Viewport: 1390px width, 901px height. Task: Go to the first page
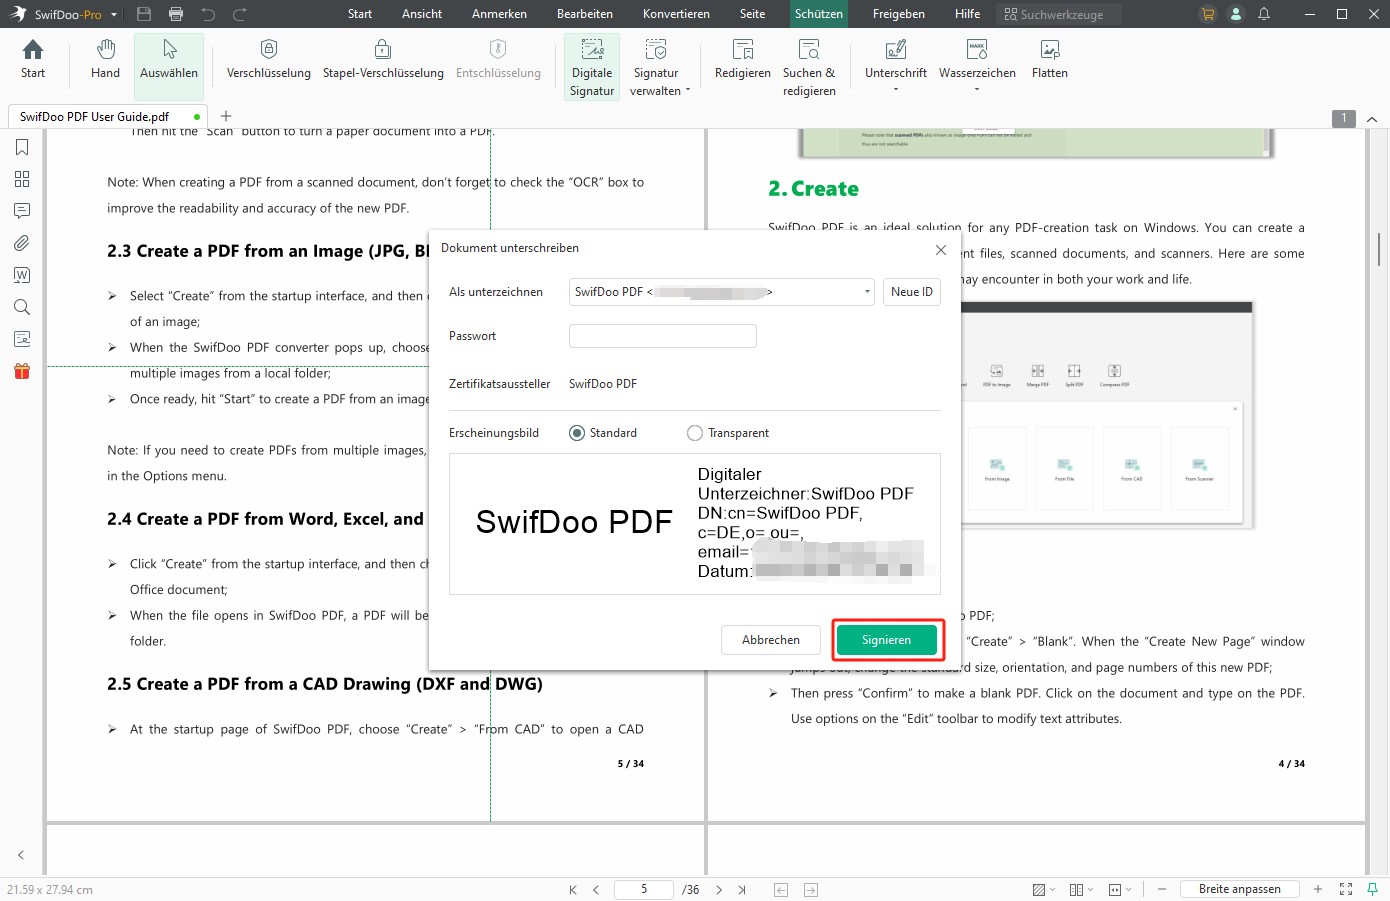point(573,889)
